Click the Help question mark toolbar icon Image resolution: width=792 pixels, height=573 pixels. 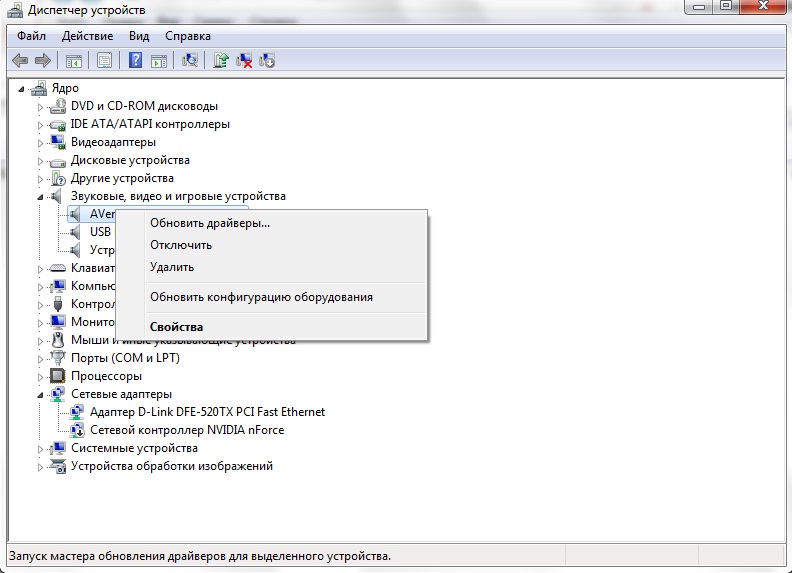136,61
